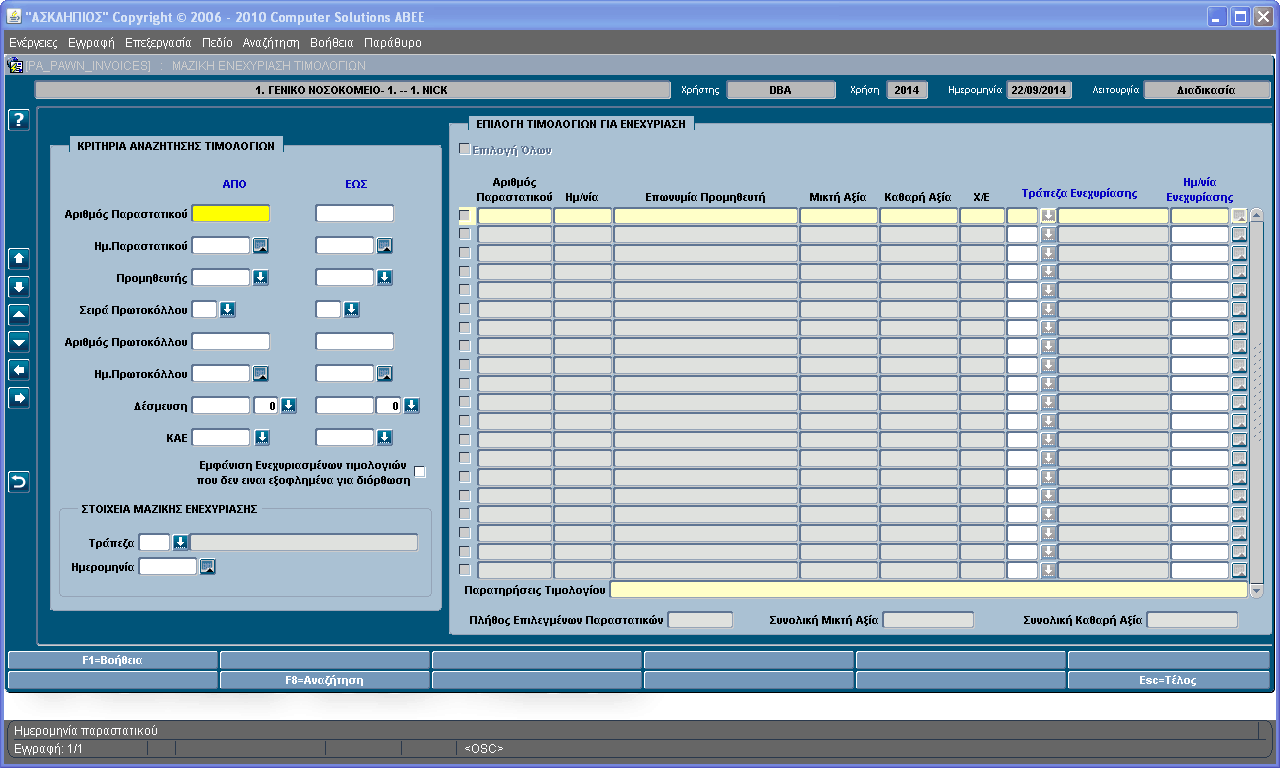Enable the Επιλογή Όλων checkbox
Viewport: 1280px width, 768px height.
click(464, 150)
